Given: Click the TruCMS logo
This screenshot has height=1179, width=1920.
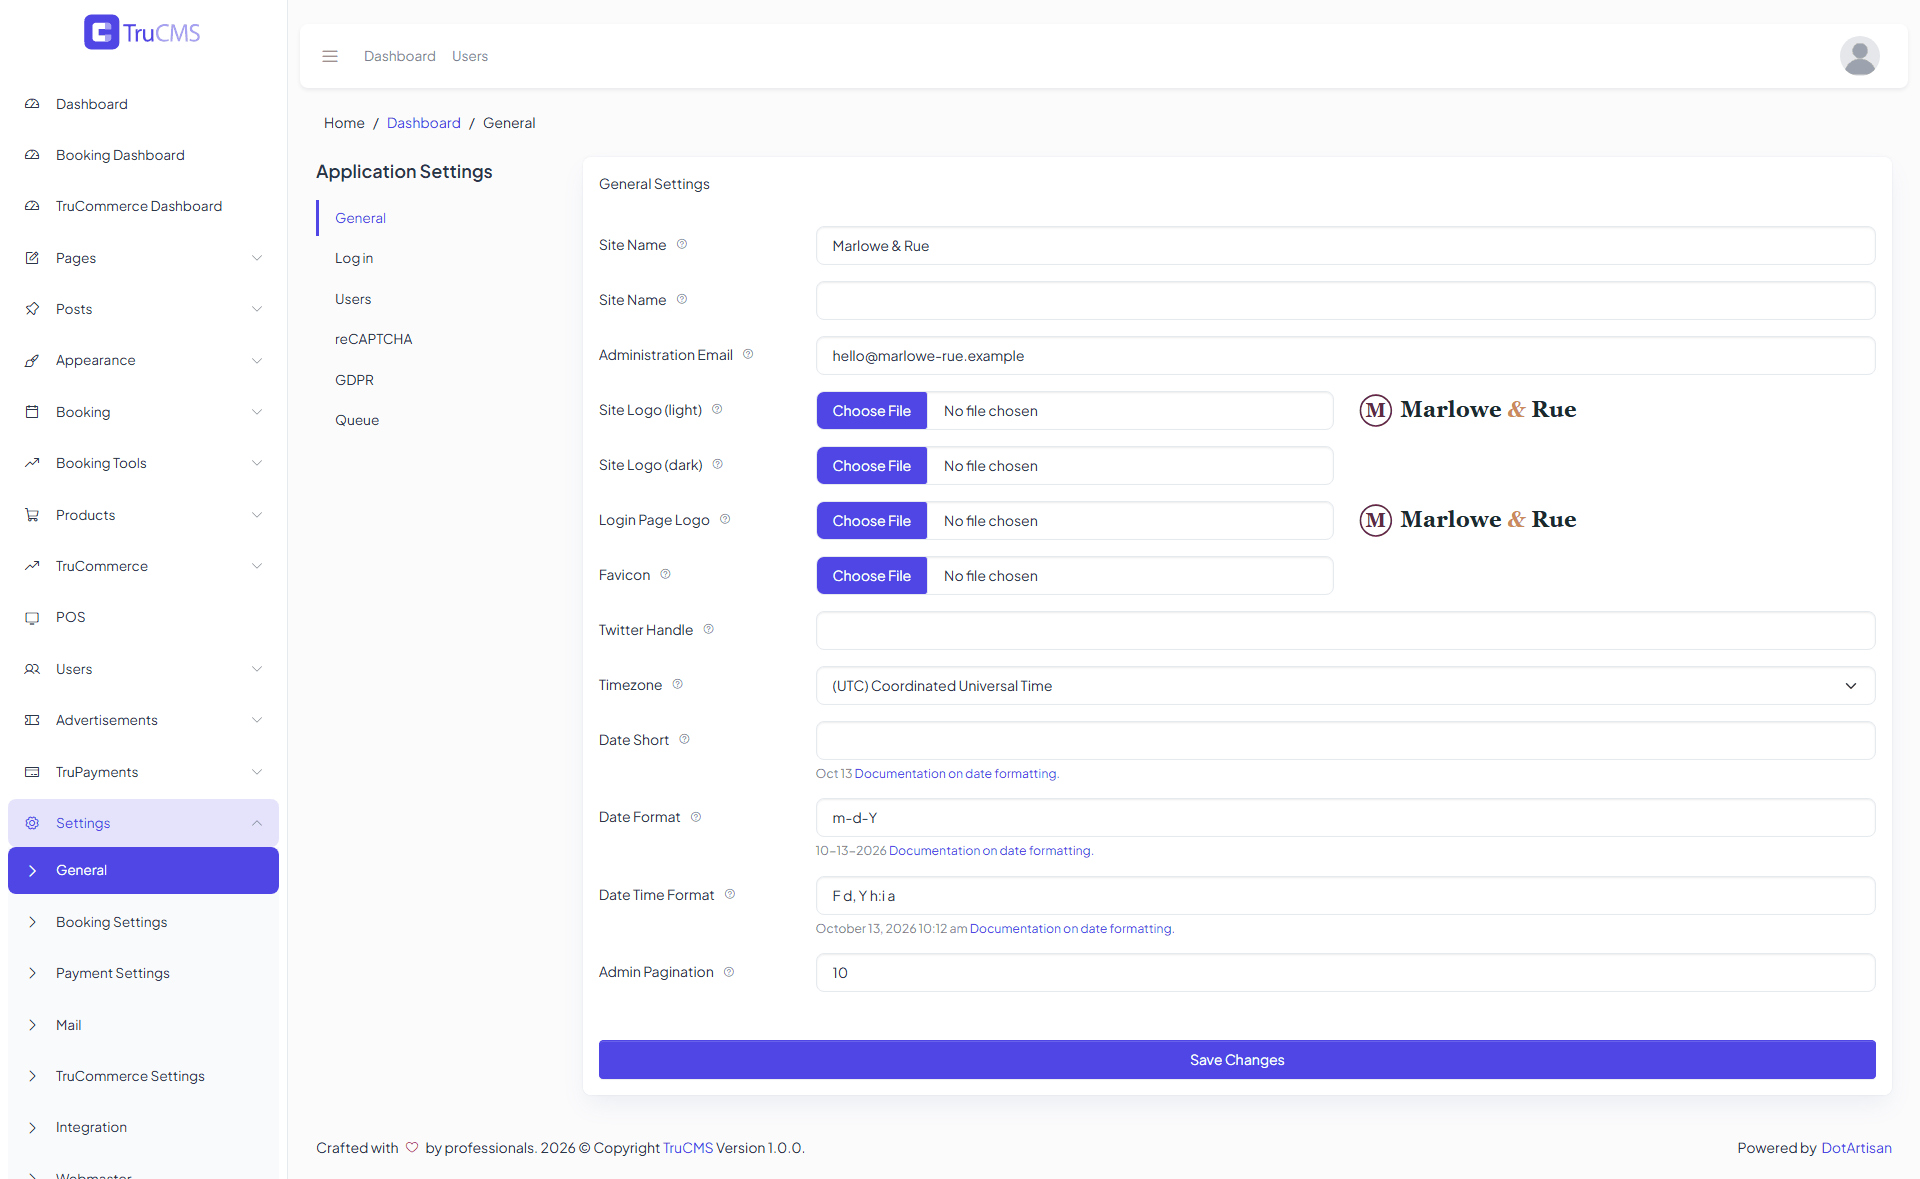Looking at the screenshot, I should (143, 33).
